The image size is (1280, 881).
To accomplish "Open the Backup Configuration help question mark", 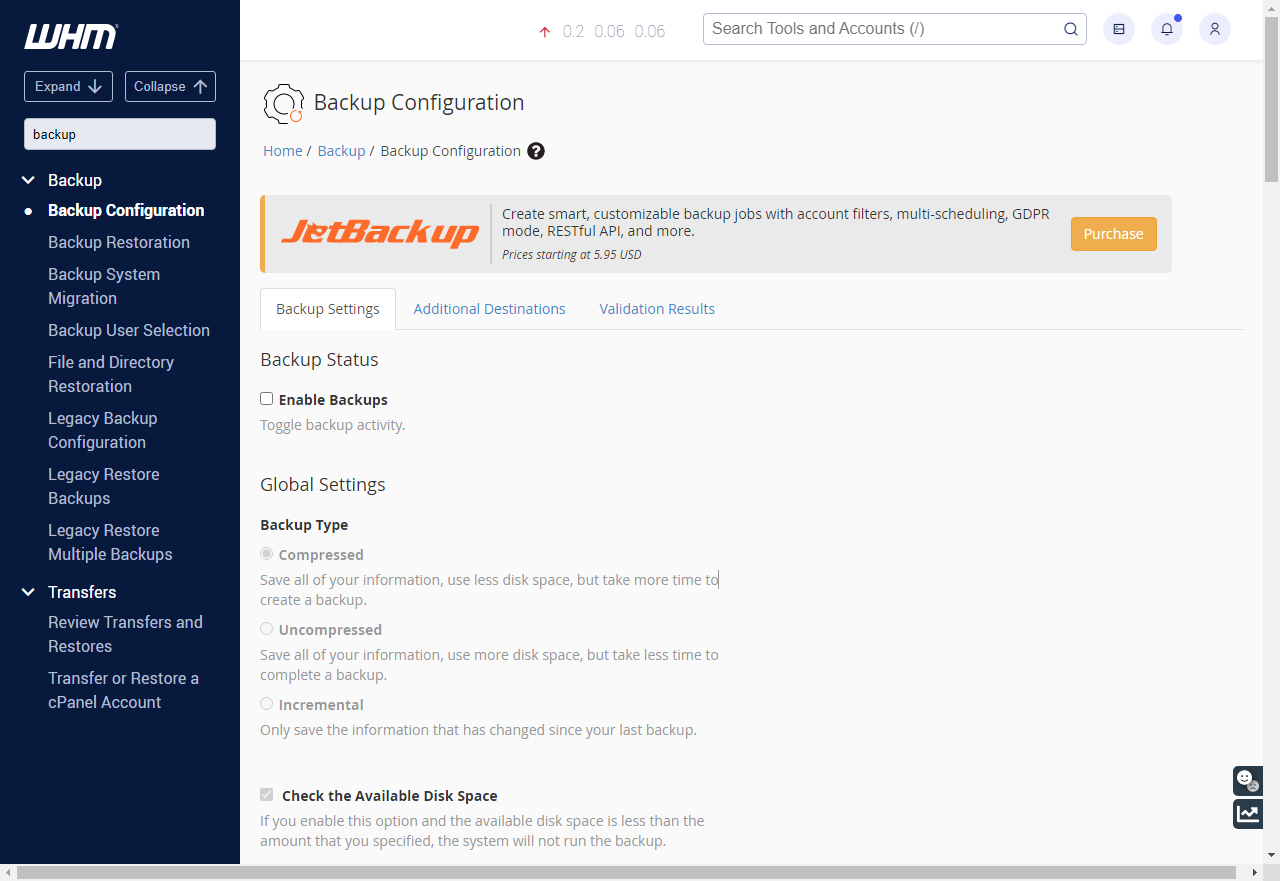I will [x=536, y=150].
